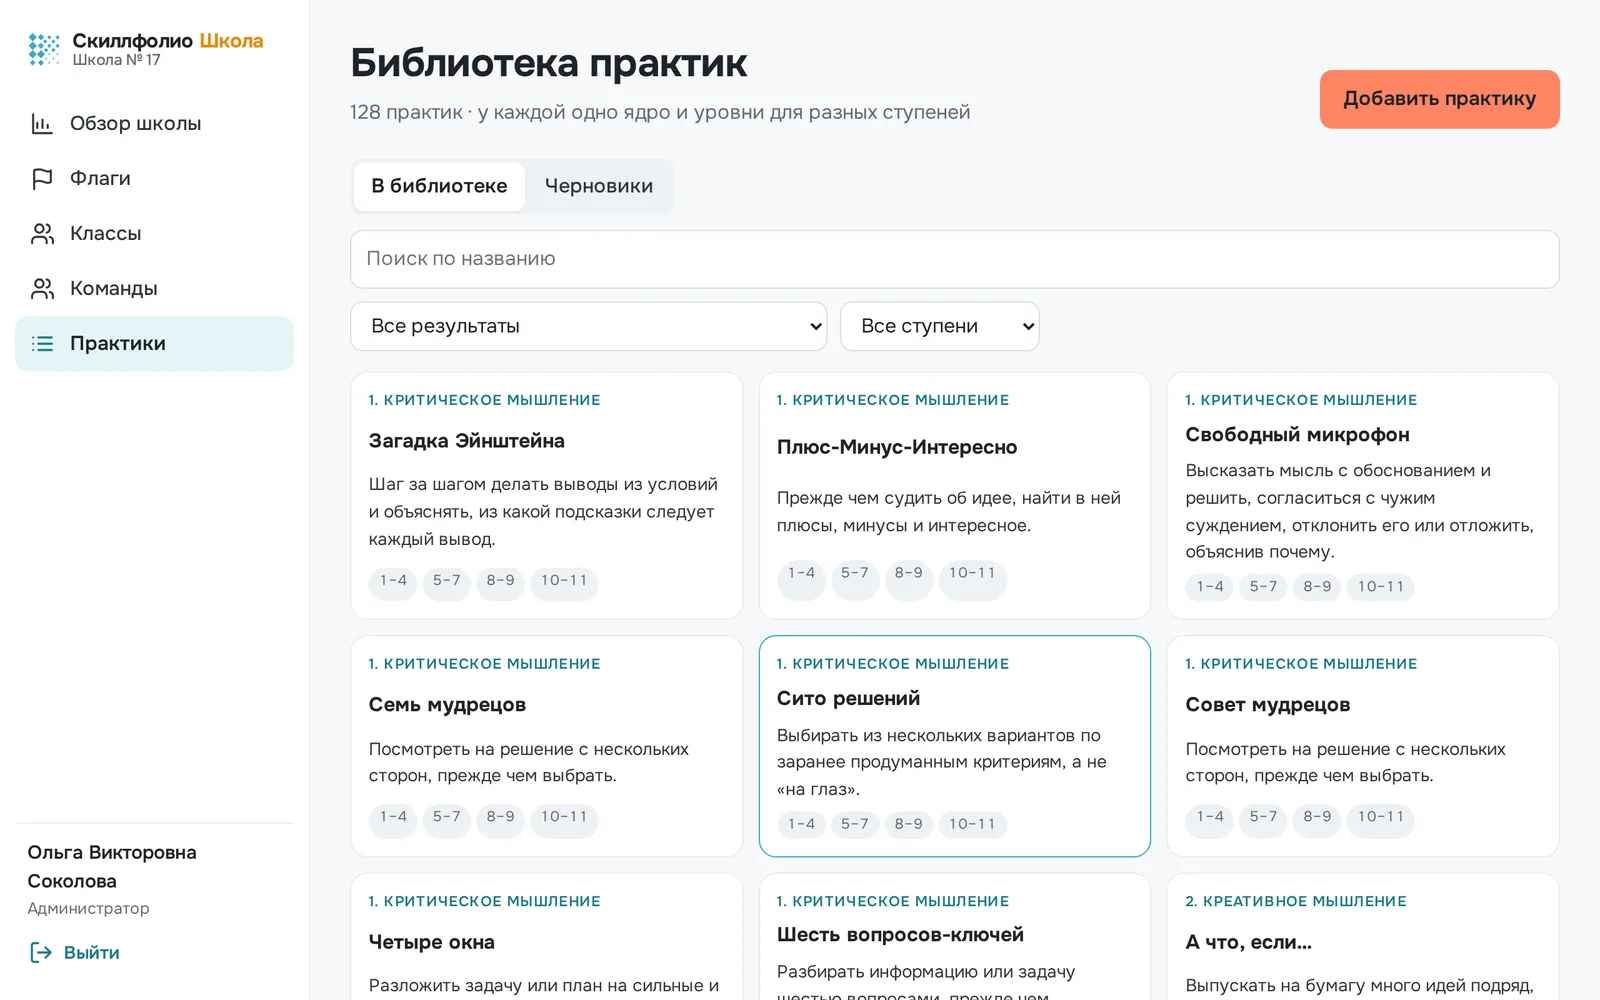Screen dimensions: 1600x1000
Task: Open the Все результаты dropdown
Action: 589,326
